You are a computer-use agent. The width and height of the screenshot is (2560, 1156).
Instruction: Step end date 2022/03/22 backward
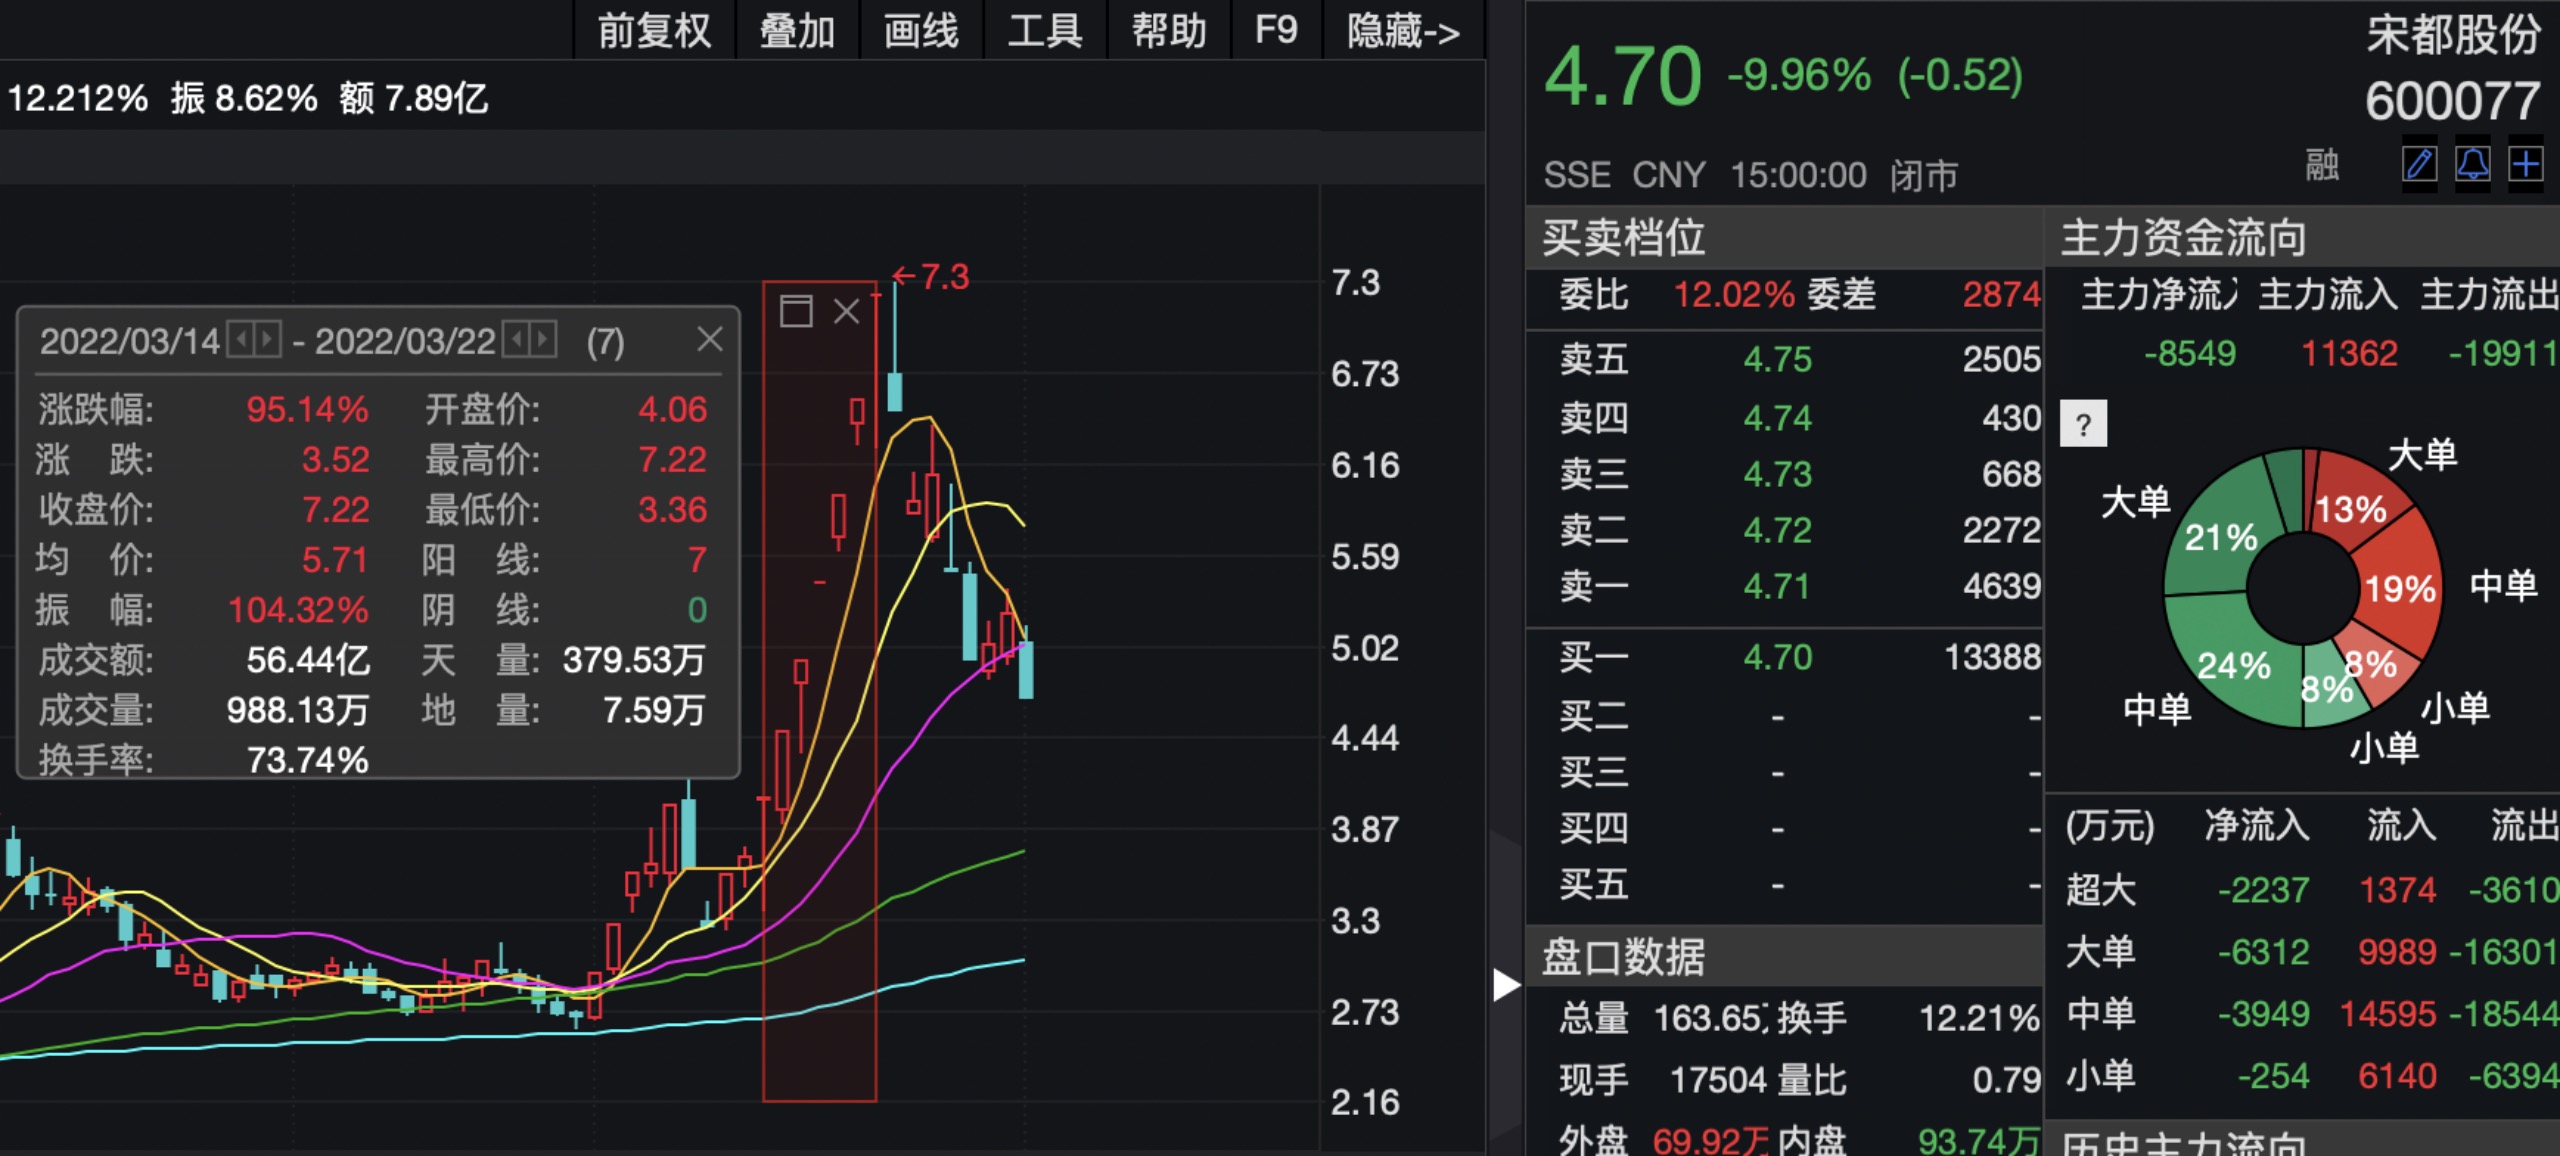click(x=516, y=340)
